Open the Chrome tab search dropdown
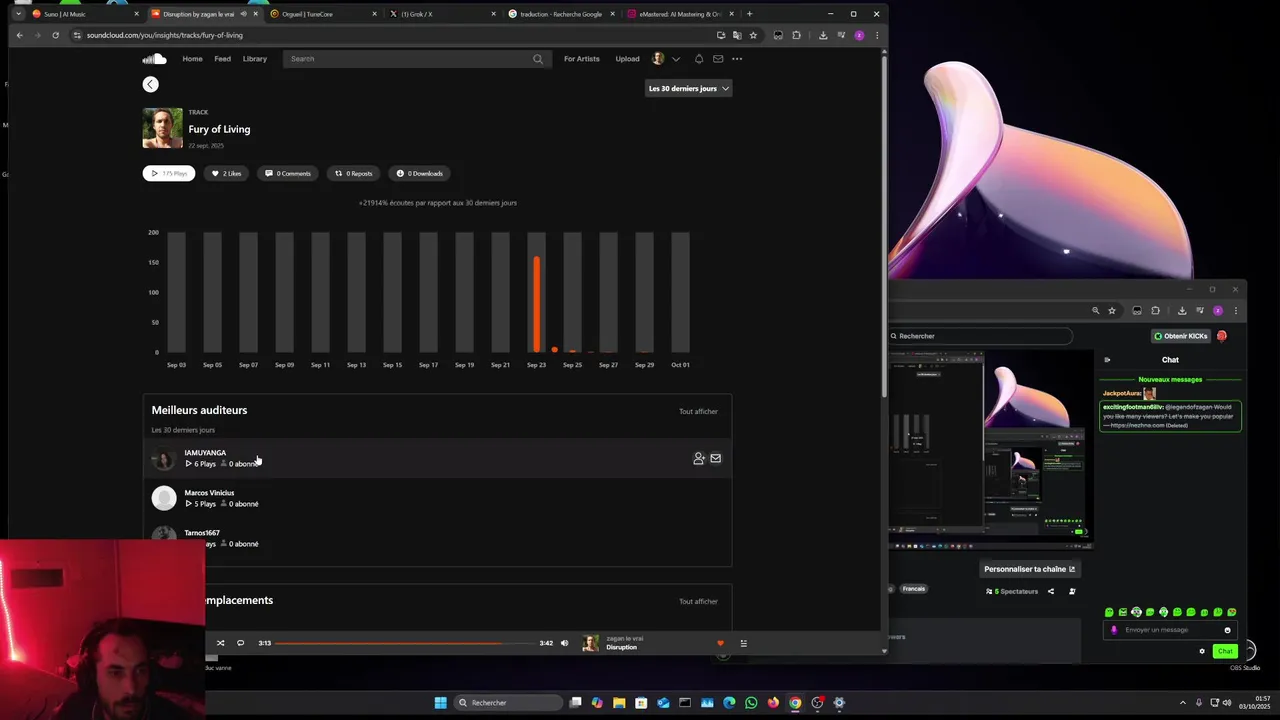The image size is (1280, 720). (x=18, y=14)
